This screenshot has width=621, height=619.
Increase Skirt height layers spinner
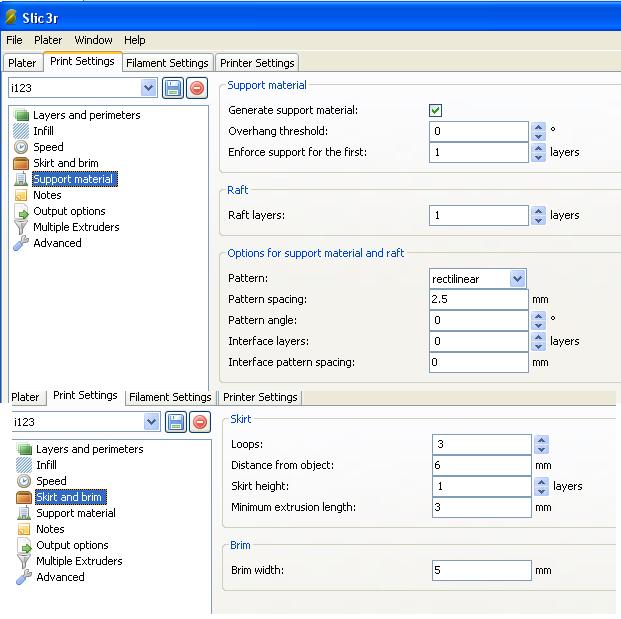tap(541, 481)
